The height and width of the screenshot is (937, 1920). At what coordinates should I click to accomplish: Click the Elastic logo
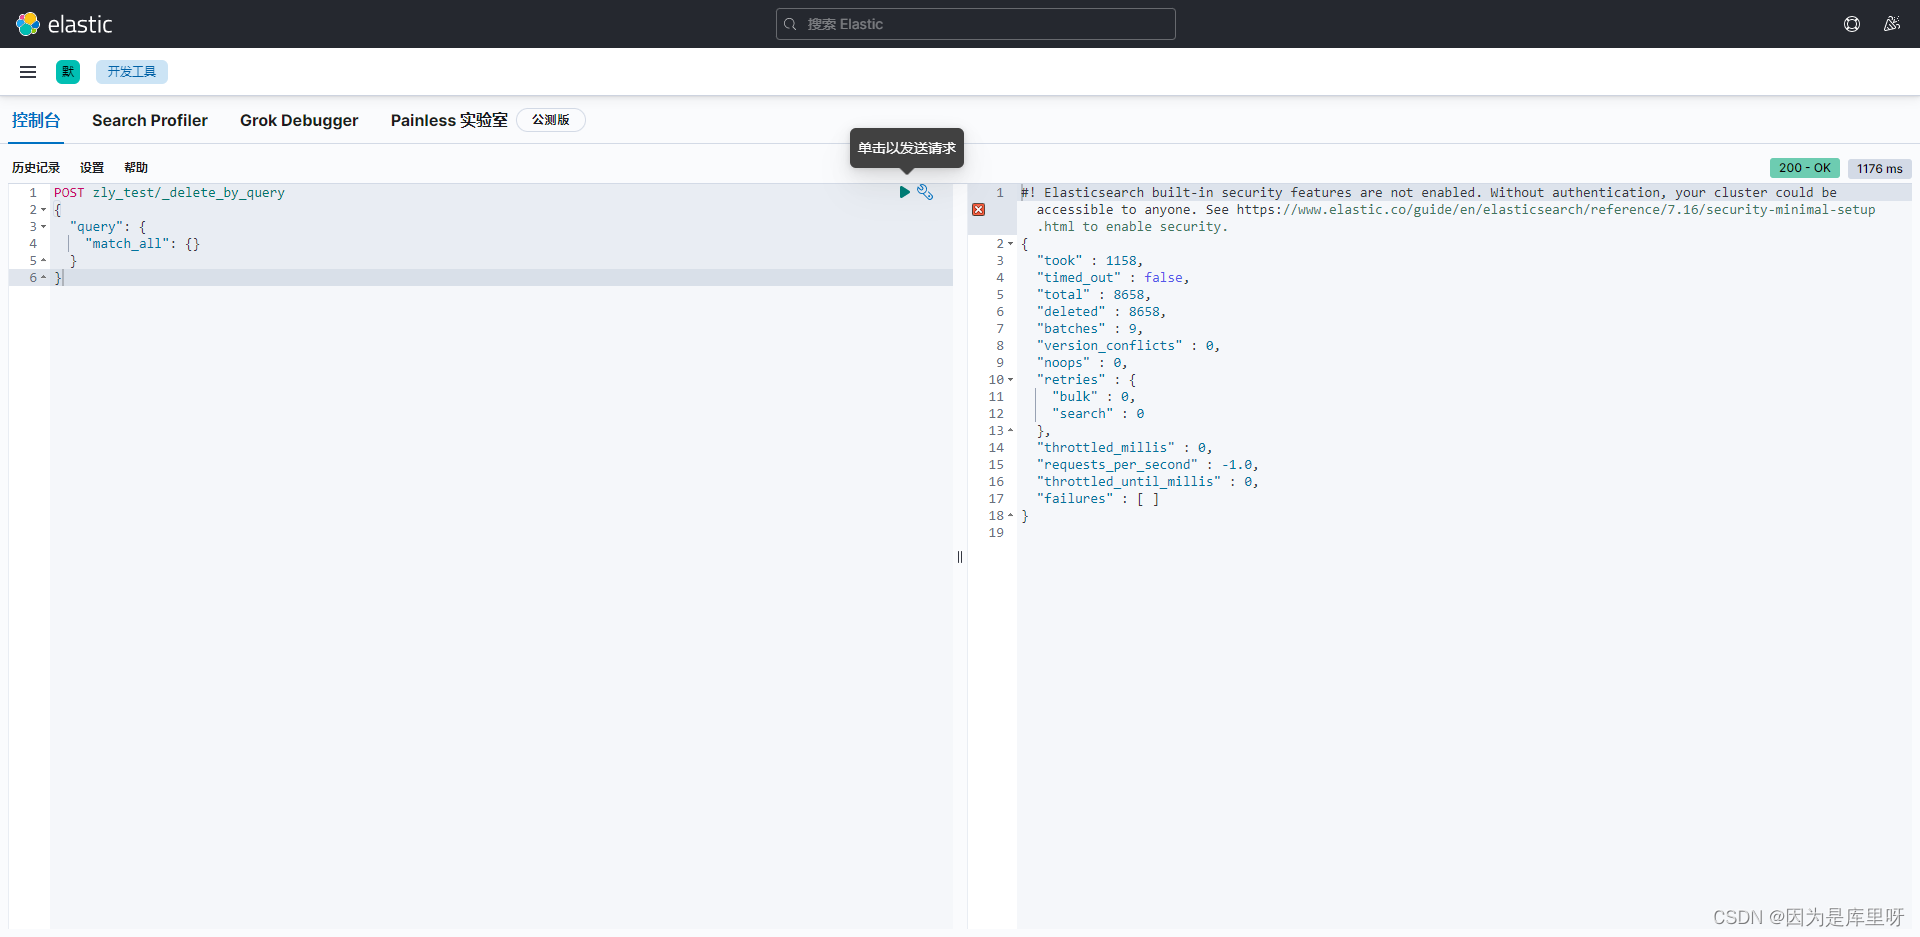pos(64,24)
